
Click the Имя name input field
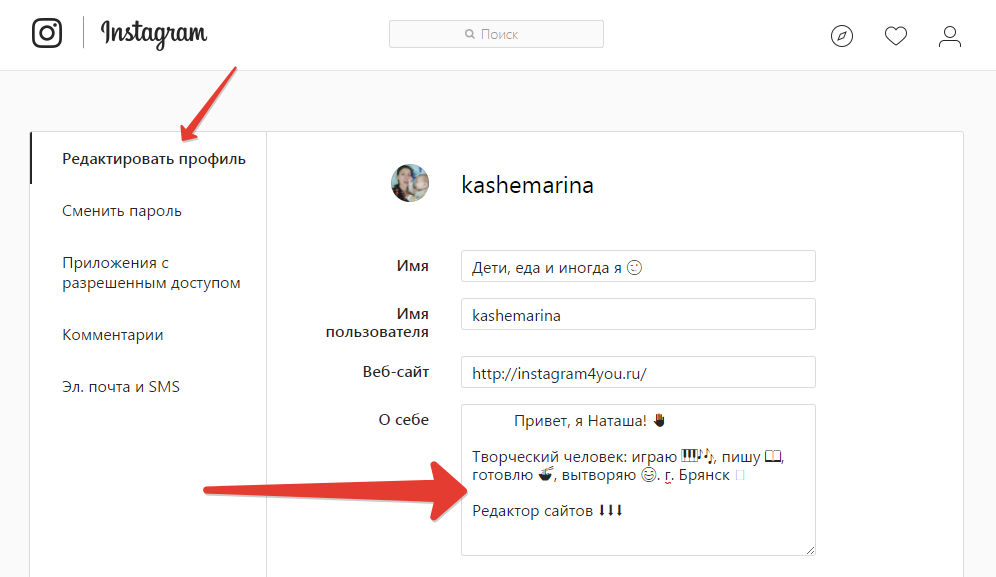coord(638,266)
